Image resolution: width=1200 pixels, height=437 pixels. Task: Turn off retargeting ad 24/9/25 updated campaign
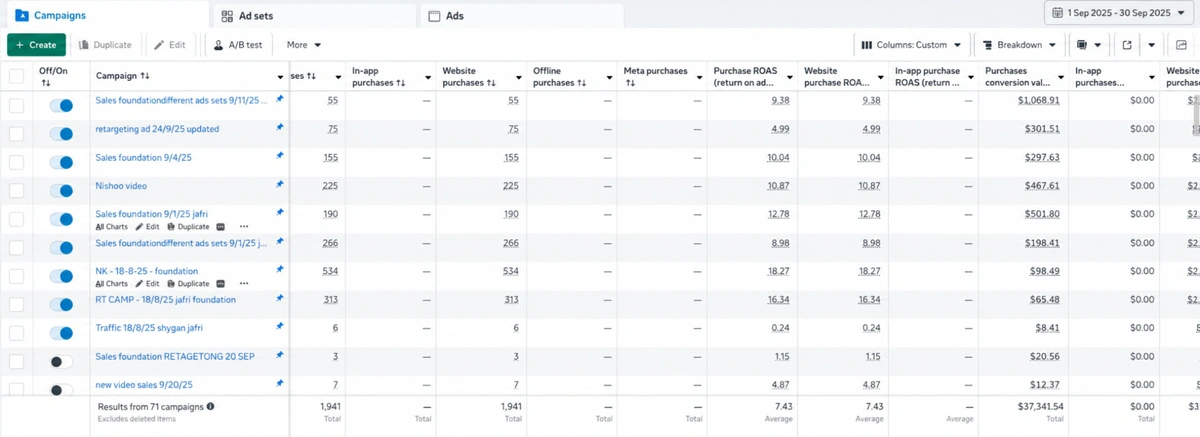tap(61, 134)
